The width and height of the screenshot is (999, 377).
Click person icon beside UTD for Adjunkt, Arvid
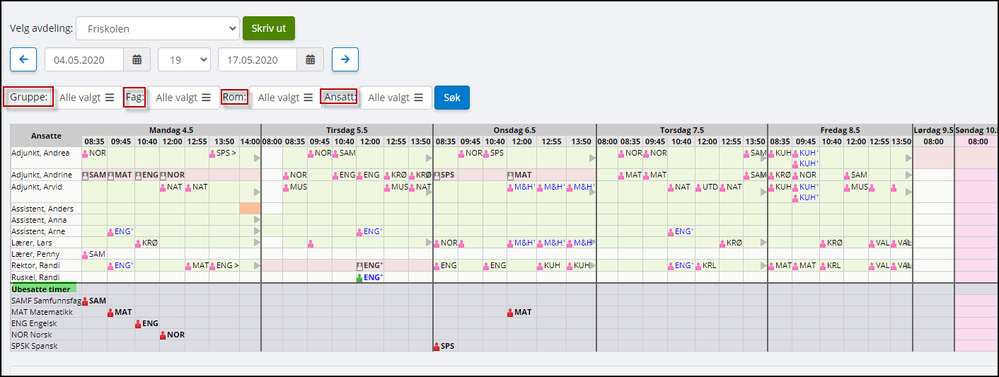pyautogui.click(x=698, y=187)
